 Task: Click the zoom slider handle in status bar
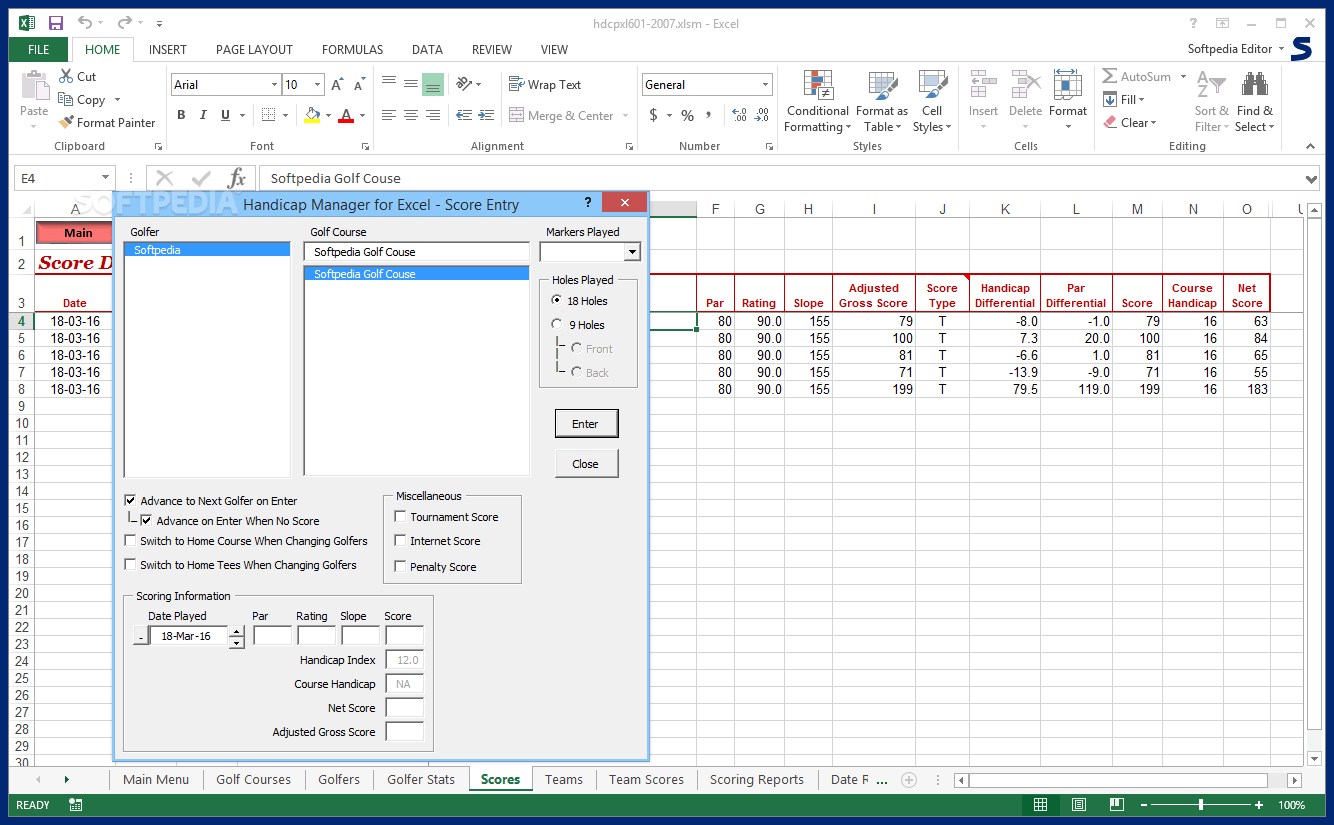tap(1201, 805)
